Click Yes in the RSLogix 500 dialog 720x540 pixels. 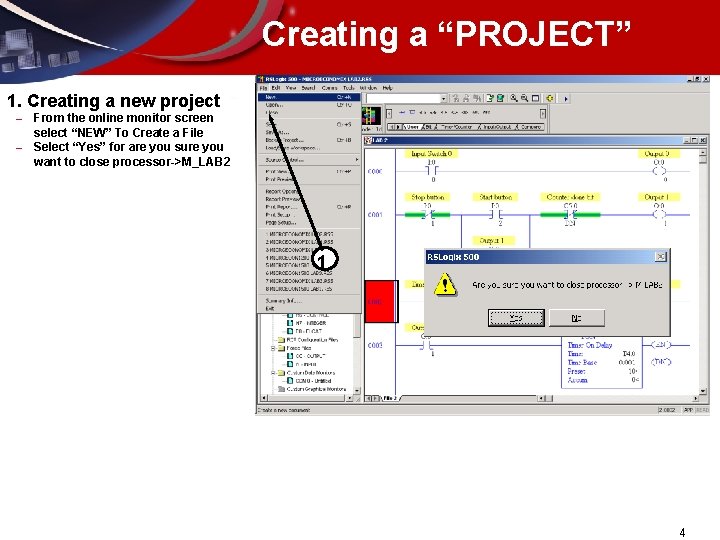click(x=516, y=318)
